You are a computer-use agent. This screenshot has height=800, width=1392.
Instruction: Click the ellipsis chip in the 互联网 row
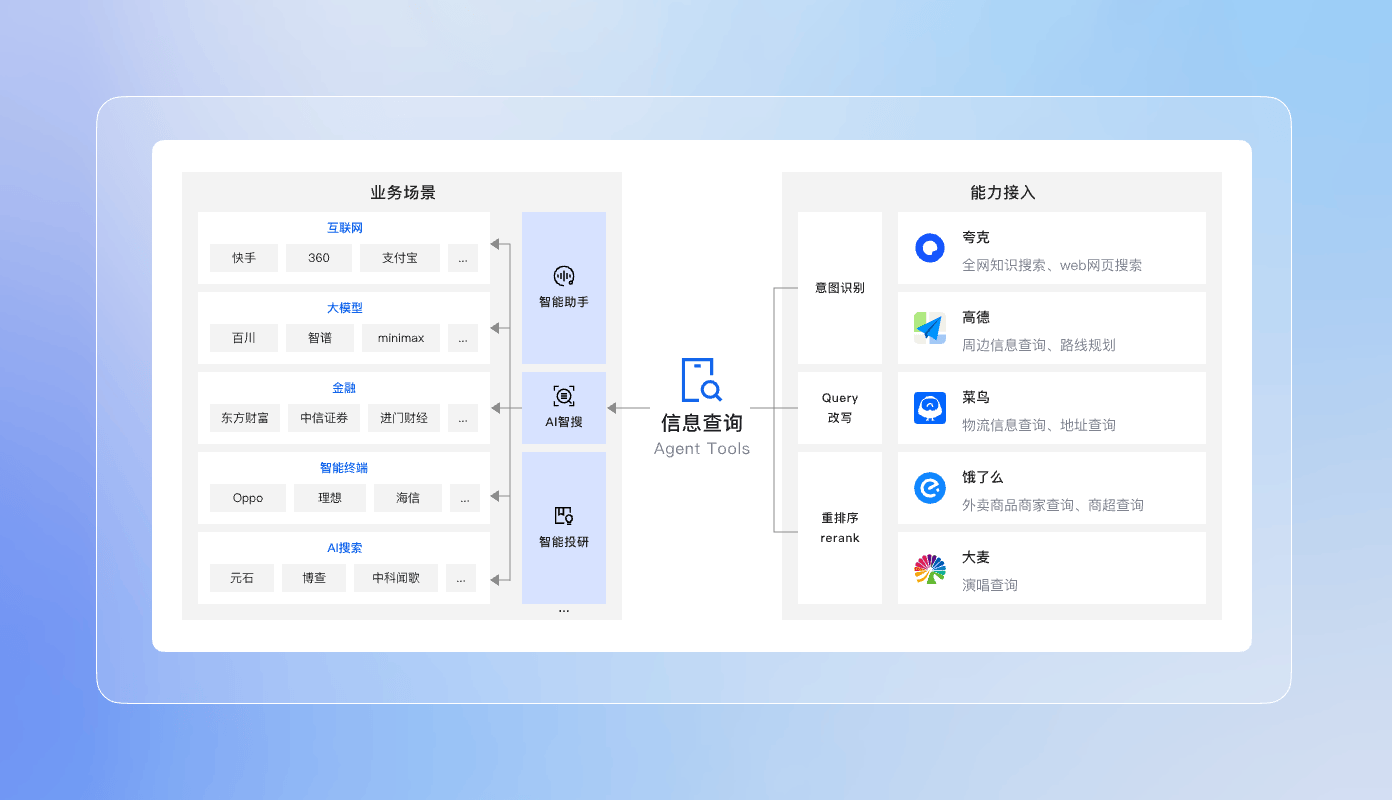click(x=463, y=258)
